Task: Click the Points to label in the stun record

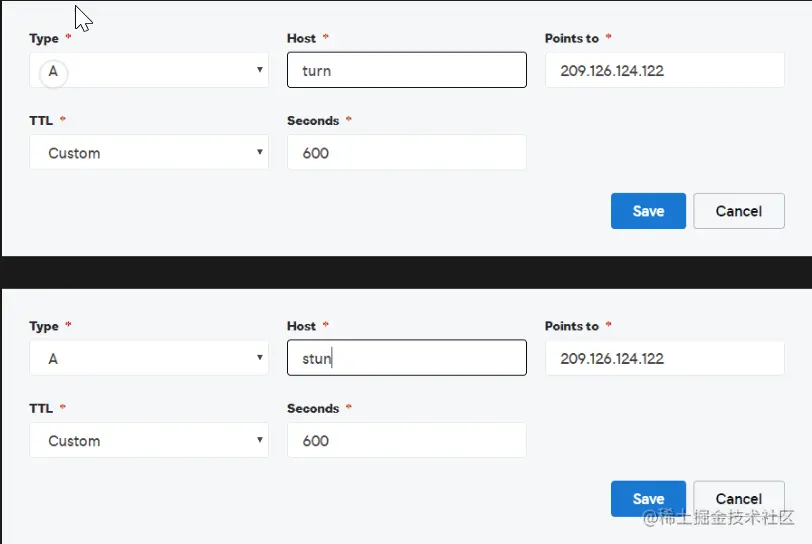Action: [571, 326]
